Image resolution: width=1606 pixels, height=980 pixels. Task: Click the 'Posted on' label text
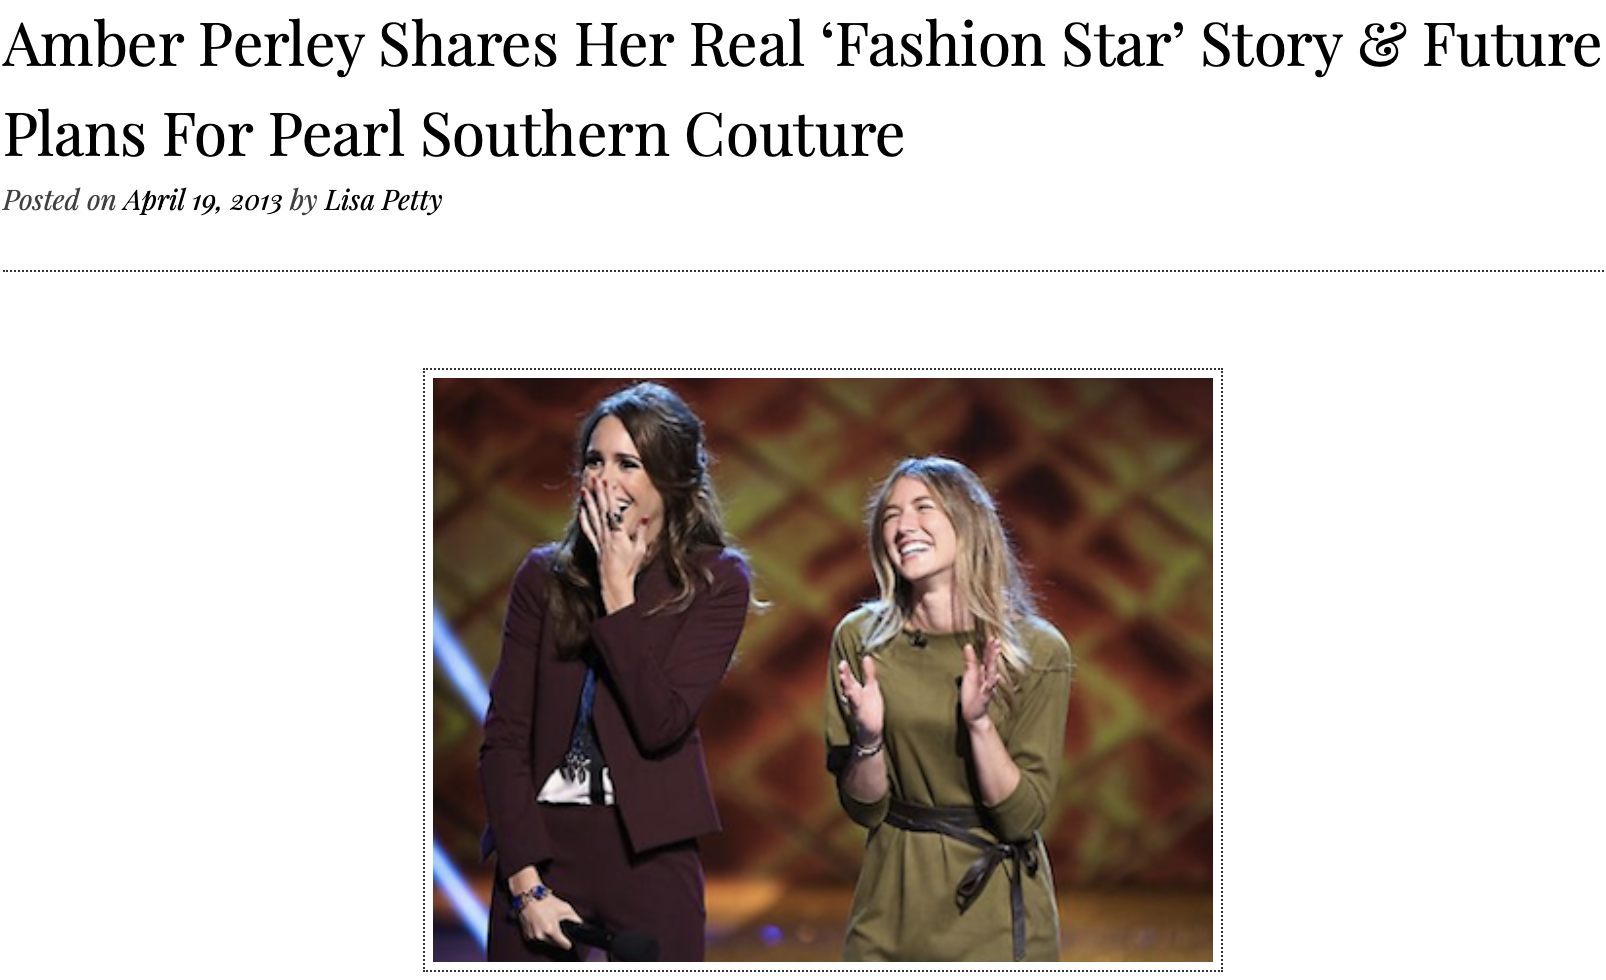pos(59,200)
